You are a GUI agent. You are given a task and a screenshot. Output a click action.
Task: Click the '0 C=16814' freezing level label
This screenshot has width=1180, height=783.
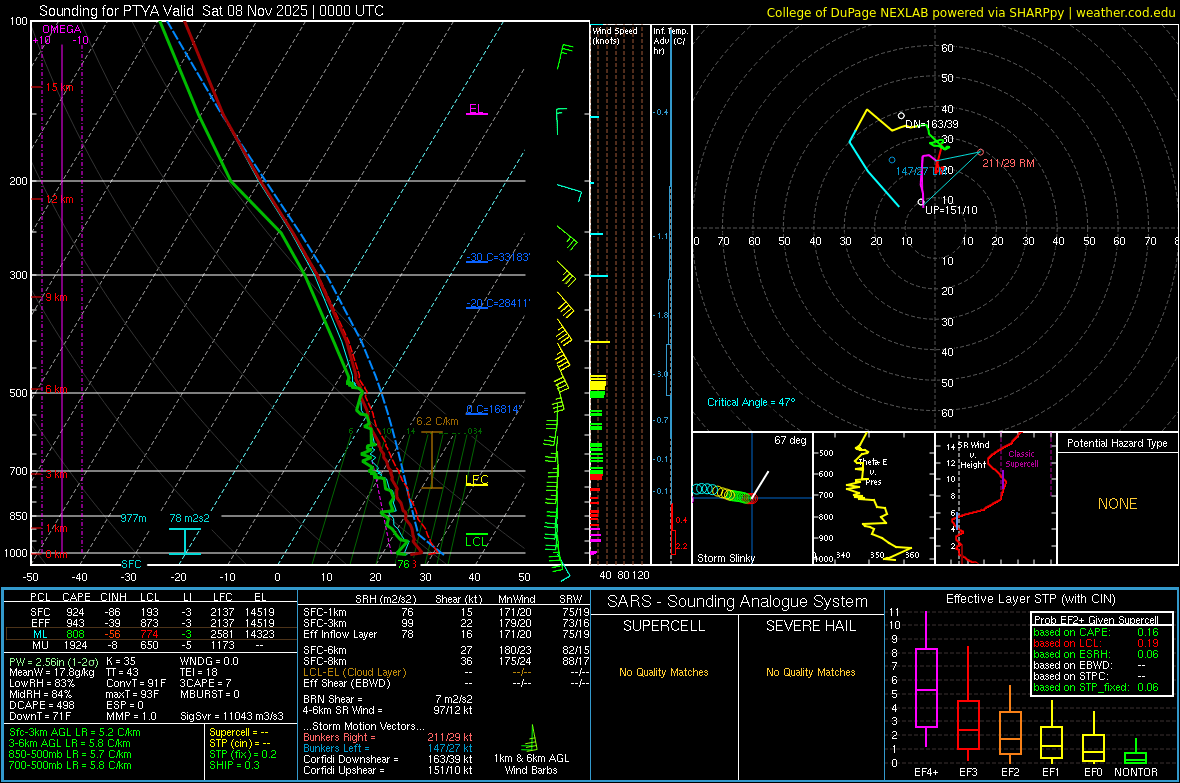493,410
